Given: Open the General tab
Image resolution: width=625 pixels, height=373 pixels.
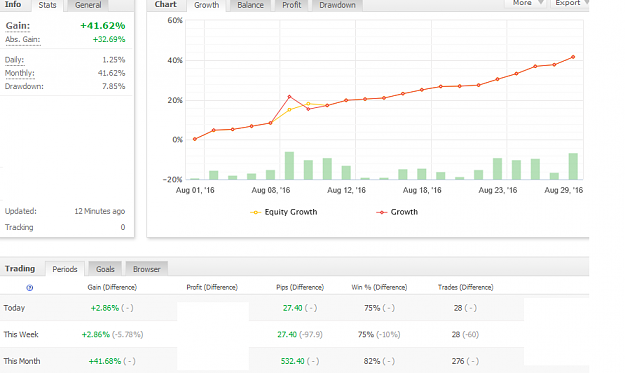Looking at the screenshot, I should [x=88, y=5].
